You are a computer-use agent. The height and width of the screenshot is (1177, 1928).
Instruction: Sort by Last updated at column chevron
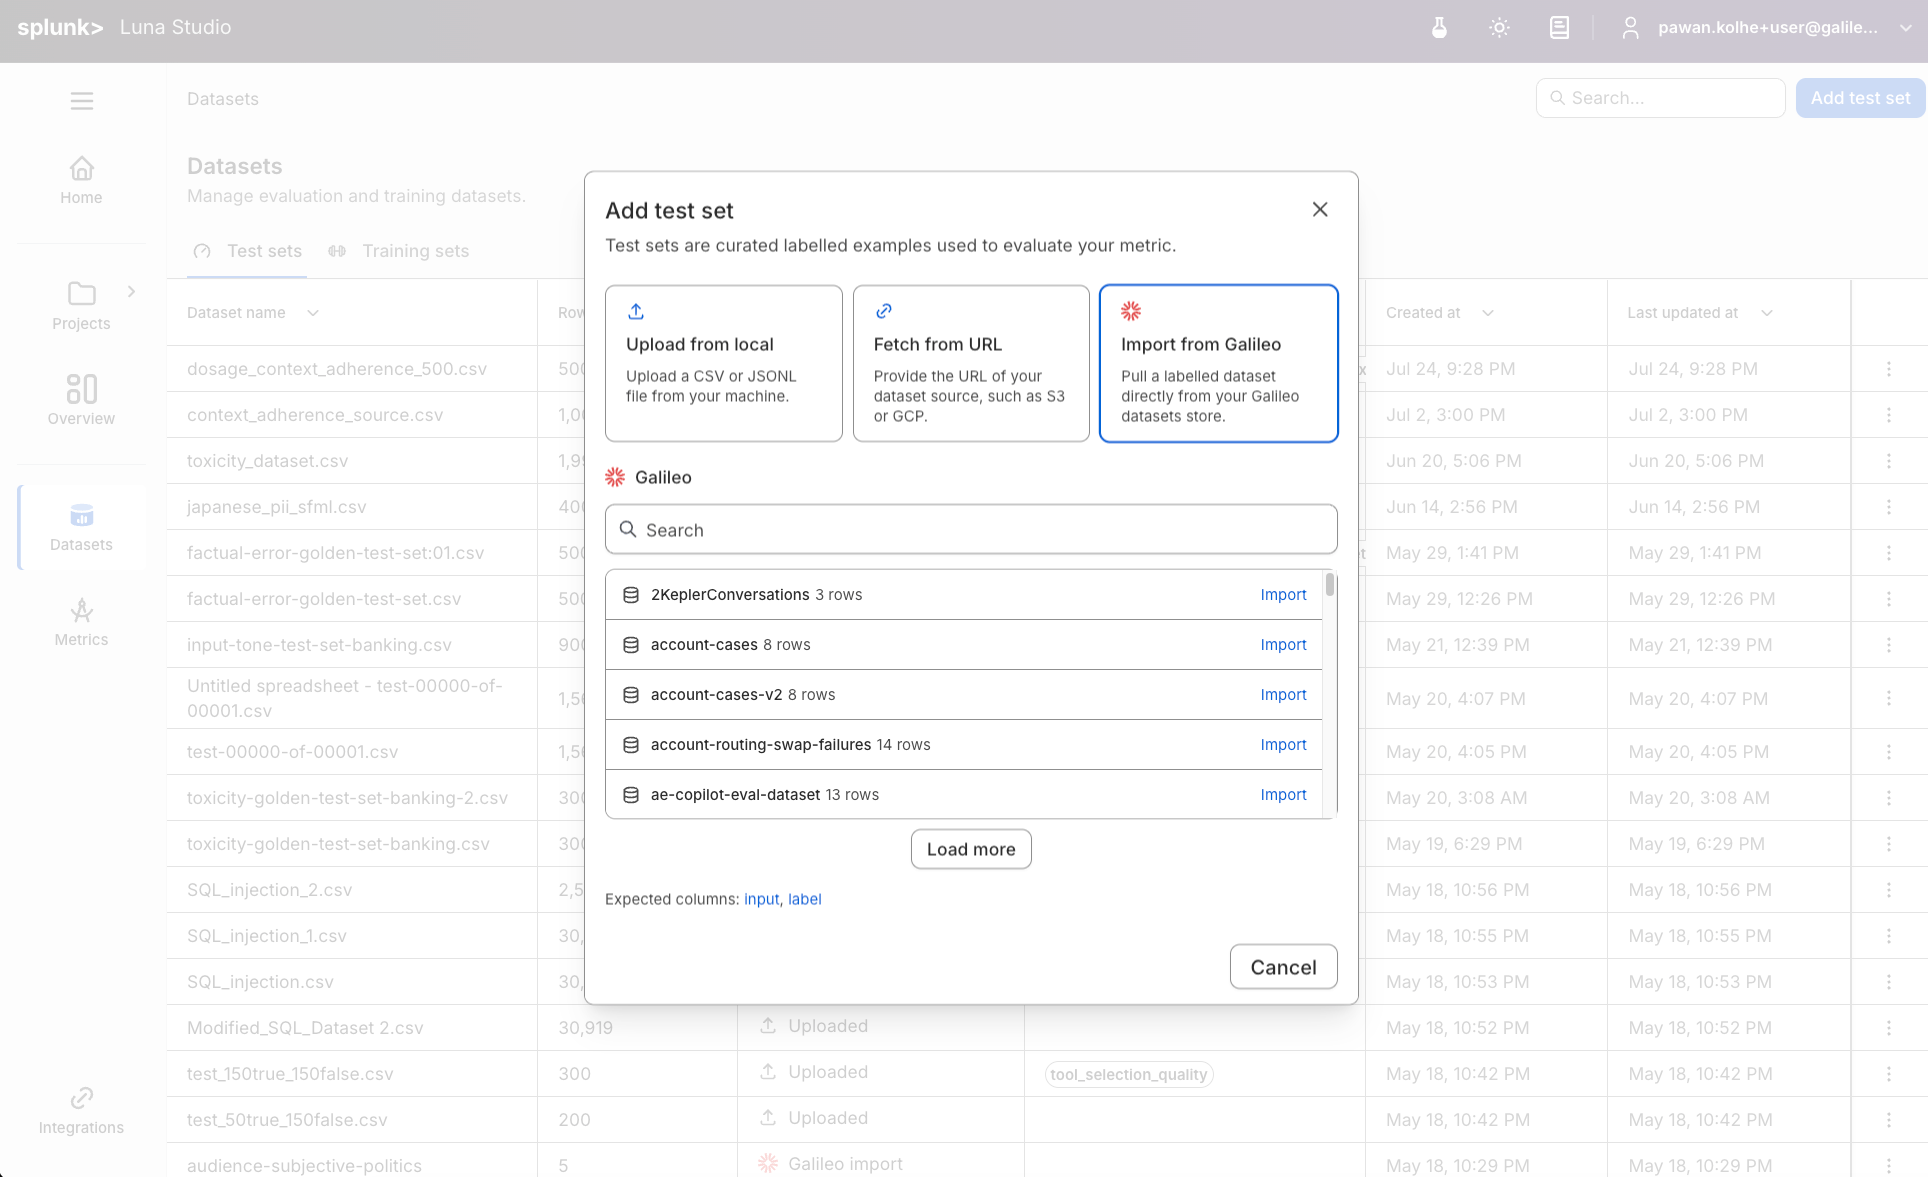click(1767, 313)
